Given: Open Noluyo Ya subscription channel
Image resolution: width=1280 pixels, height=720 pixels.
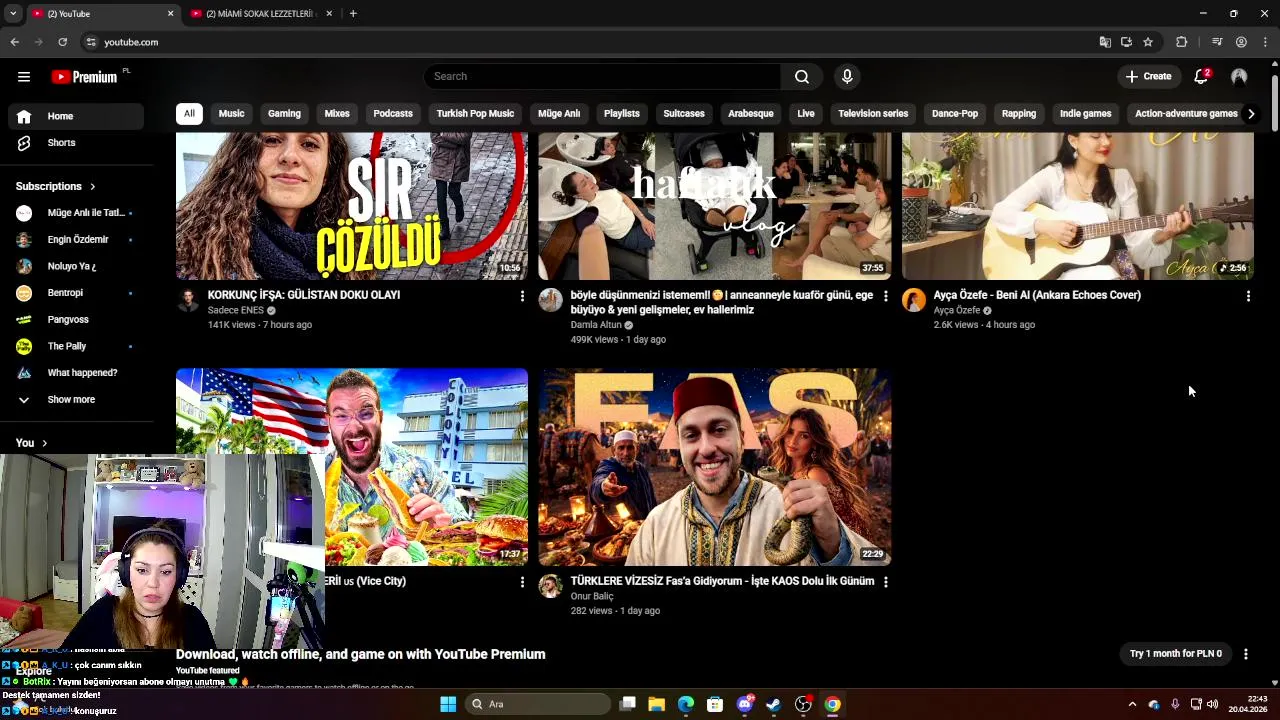Looking at the screenshot, I should click(x=76, y=266).
